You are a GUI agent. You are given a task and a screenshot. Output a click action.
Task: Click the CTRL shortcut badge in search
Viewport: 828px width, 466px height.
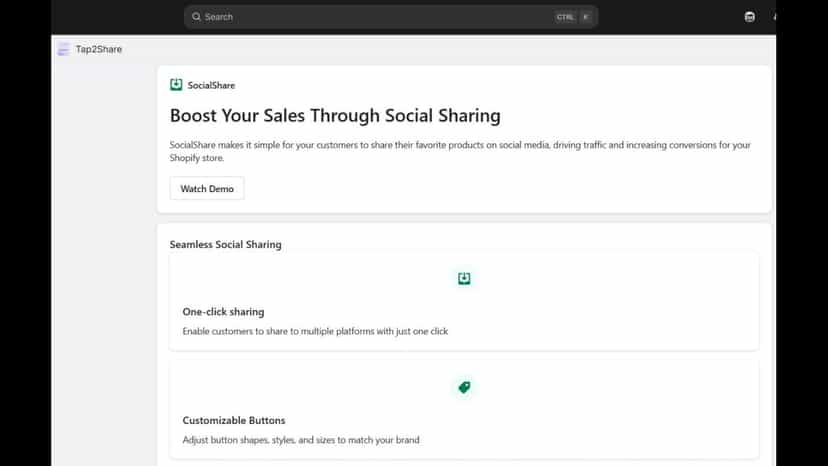point(564,17)
